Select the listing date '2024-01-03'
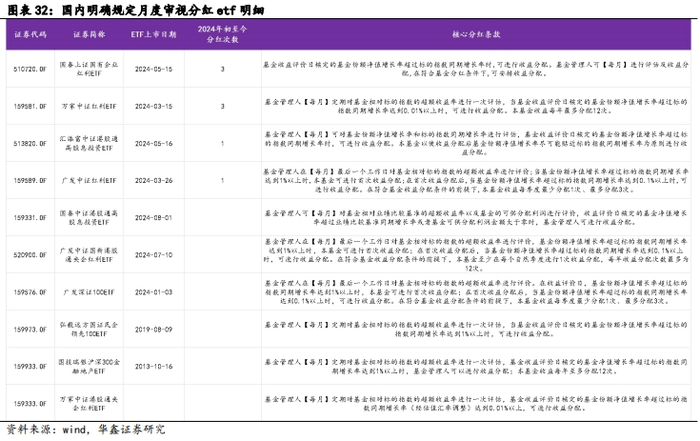The height and width of the screenshot is (441, 700). pos(154,292)
